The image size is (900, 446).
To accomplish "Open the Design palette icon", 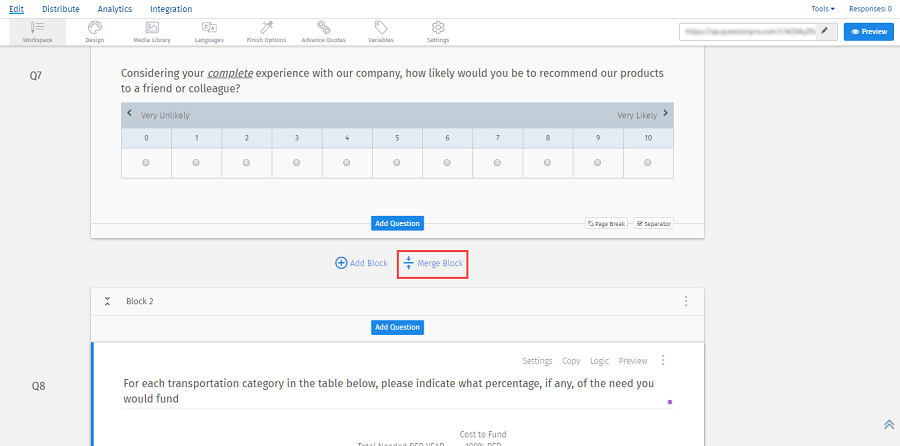I will pos(95,28).
